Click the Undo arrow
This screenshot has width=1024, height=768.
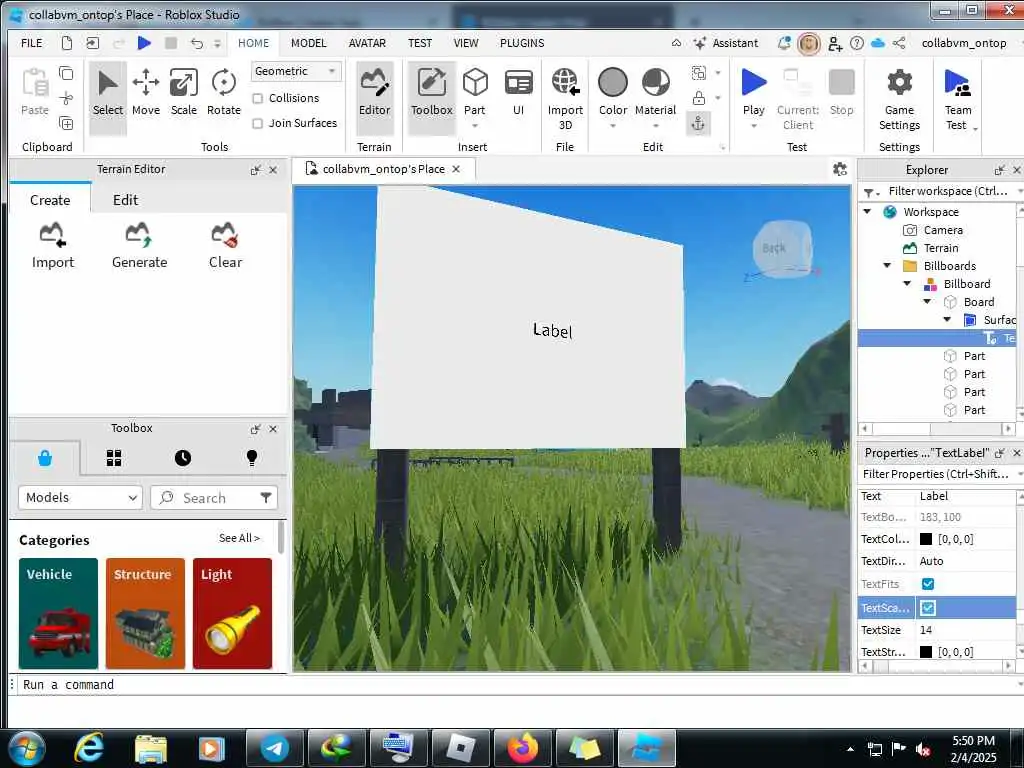[x=197, y=43]
